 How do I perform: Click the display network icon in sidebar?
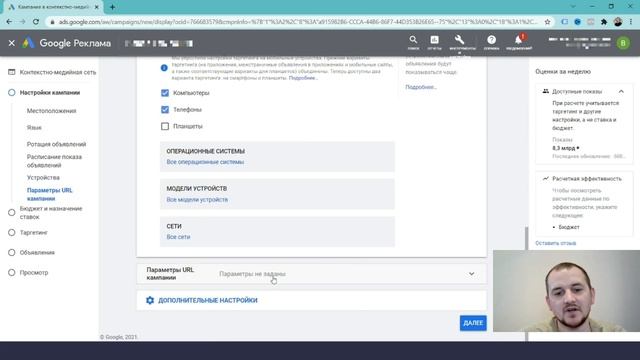click(11, 72)
